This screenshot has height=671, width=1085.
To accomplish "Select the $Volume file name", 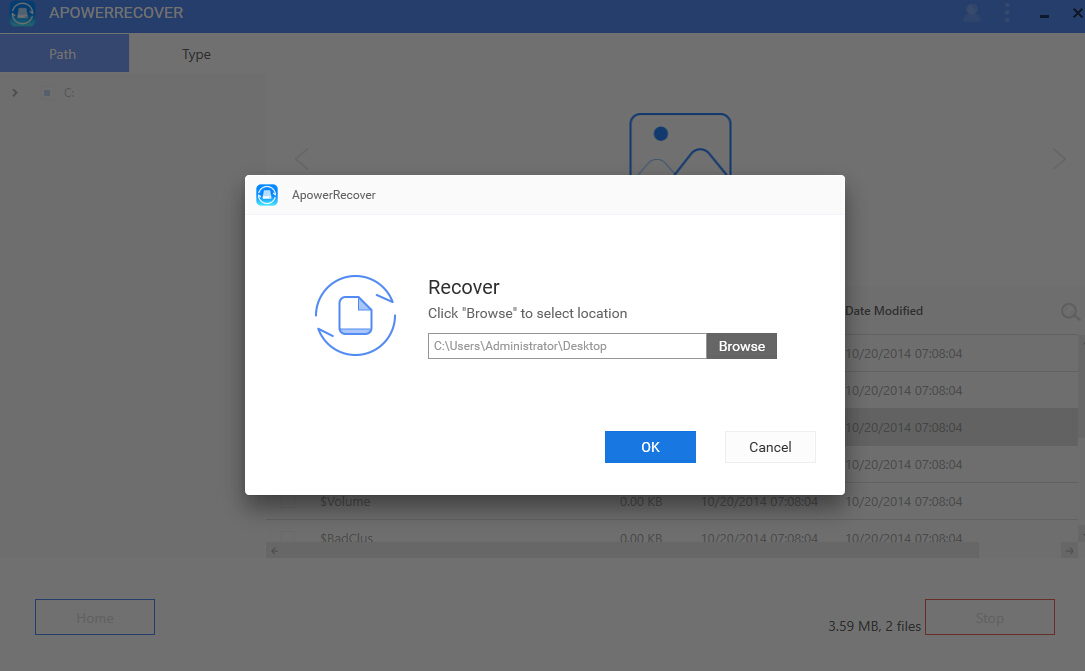I will coord(345,502).
